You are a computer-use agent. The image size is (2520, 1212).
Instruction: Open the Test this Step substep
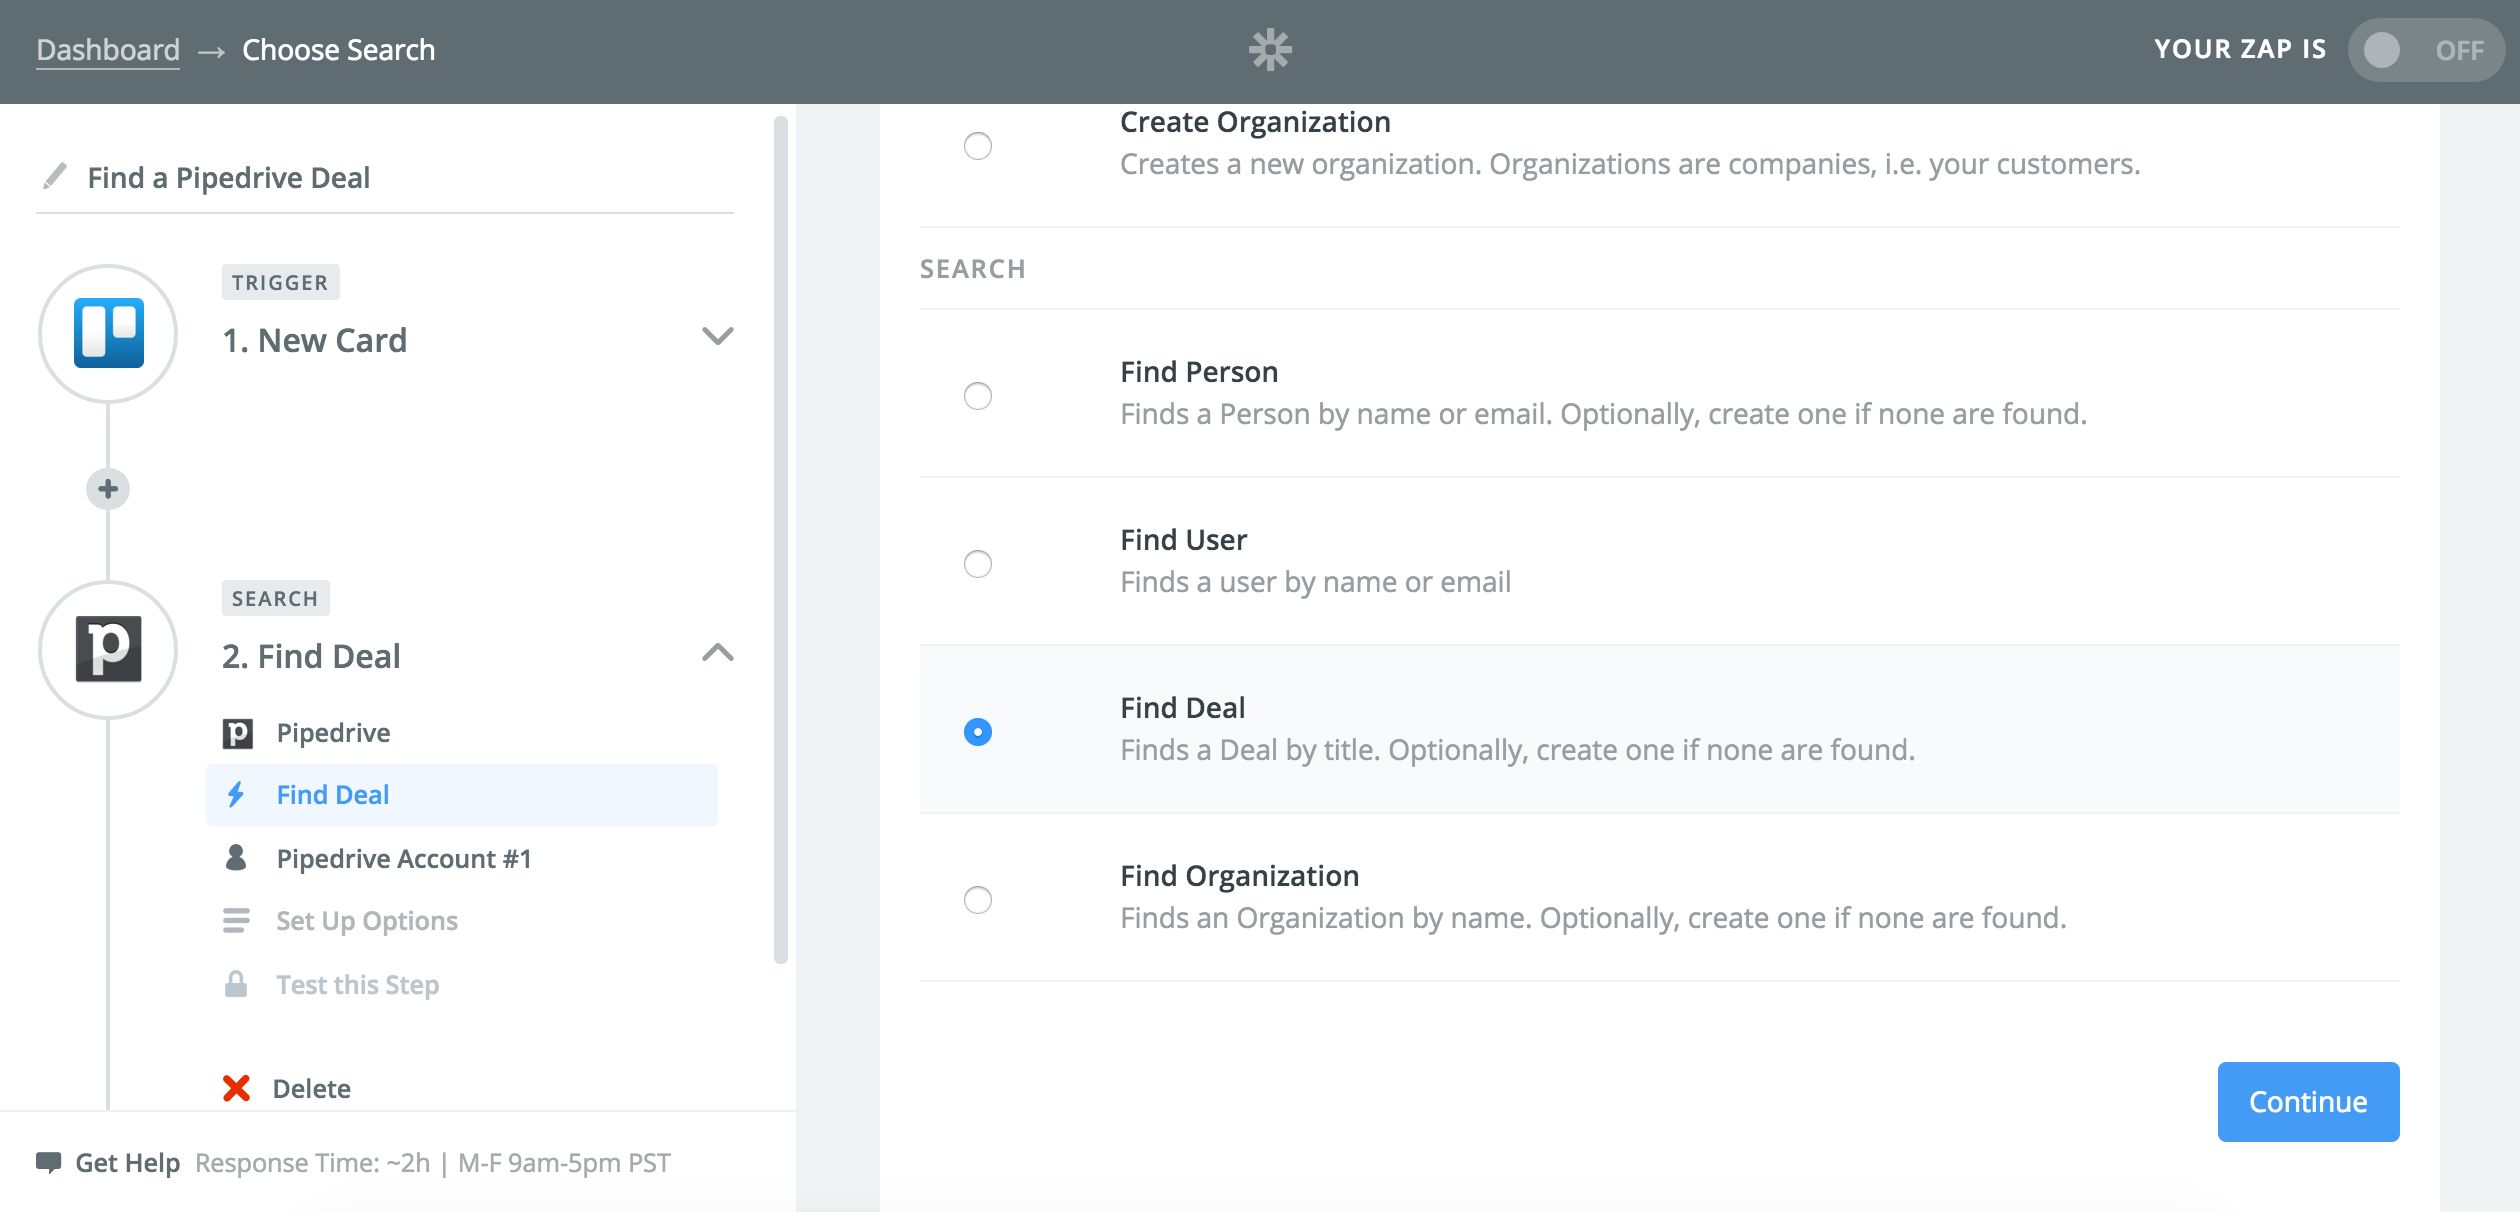[x=462, y=985]
